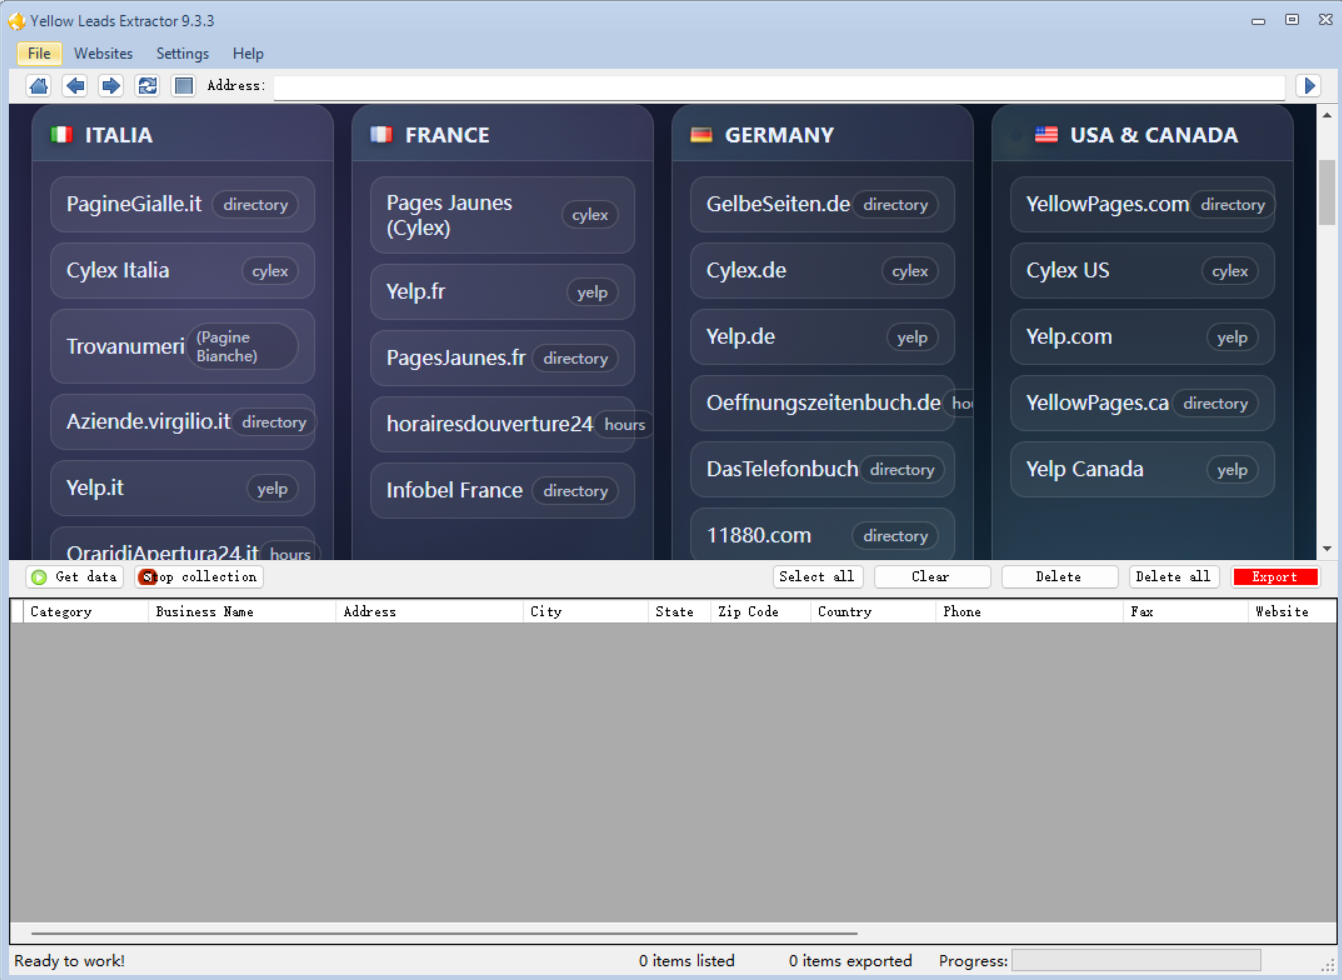Click the Refresh page icon
The height and width of the screenshot is (980, 1342).
click(147, 86)
